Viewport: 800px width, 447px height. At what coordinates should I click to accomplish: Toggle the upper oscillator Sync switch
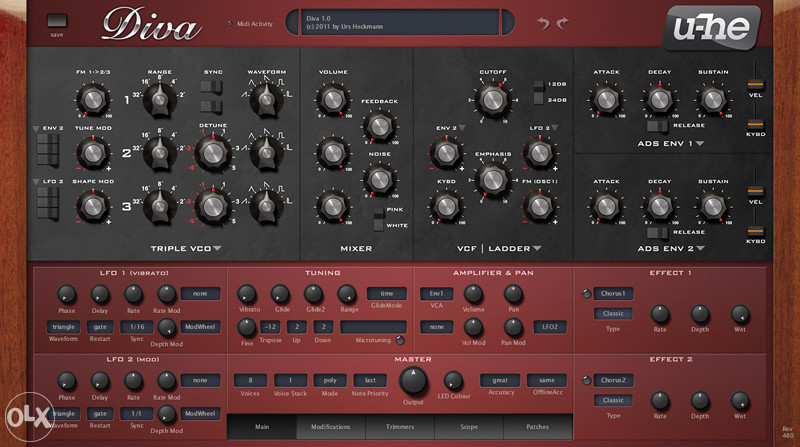tap(211, 87)
